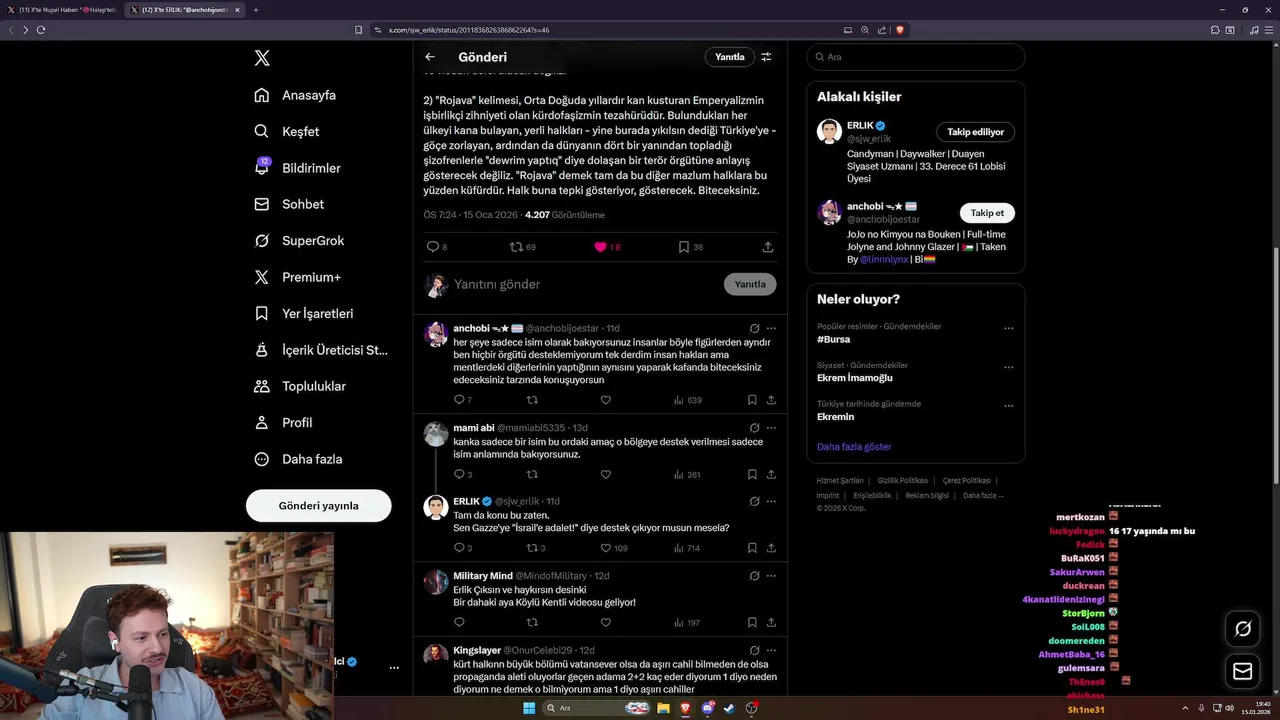Screen dimensions: 1280x720
Task: Bookmark anchobi's reply
Action: click(x=752, y=400)
